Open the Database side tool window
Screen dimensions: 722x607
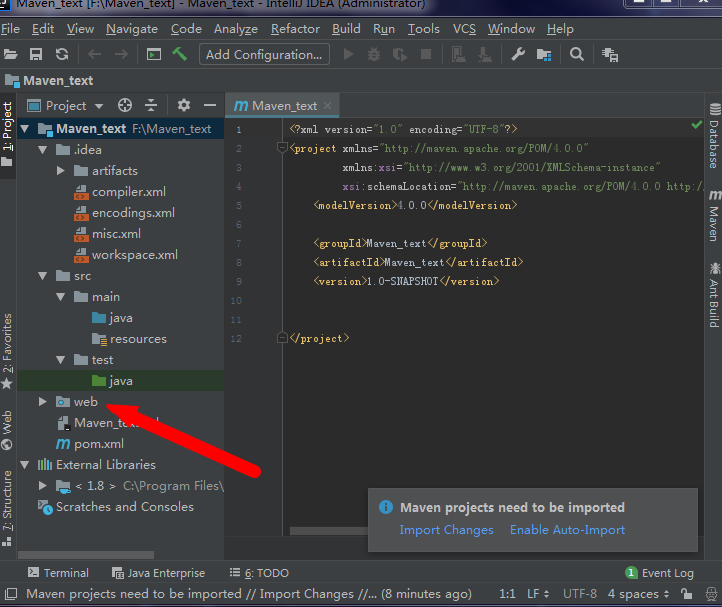coord(714,136)
